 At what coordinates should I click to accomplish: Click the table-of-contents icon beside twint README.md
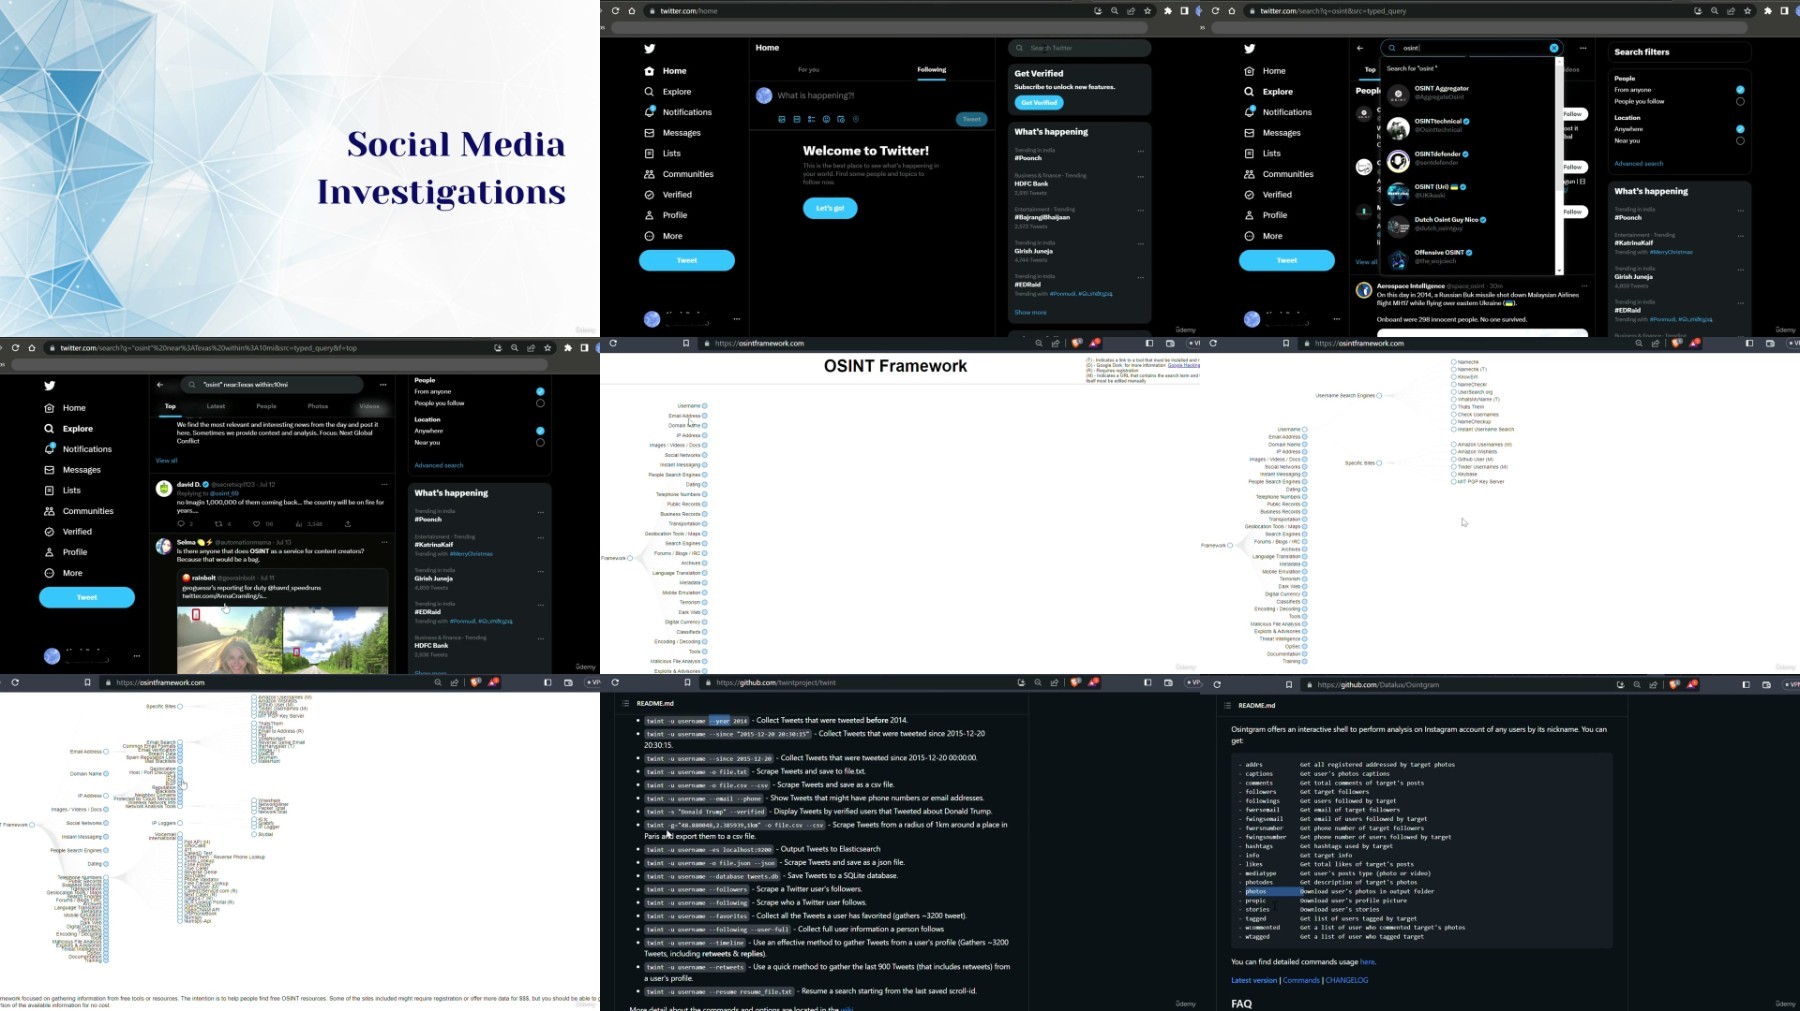coord(625,704)
